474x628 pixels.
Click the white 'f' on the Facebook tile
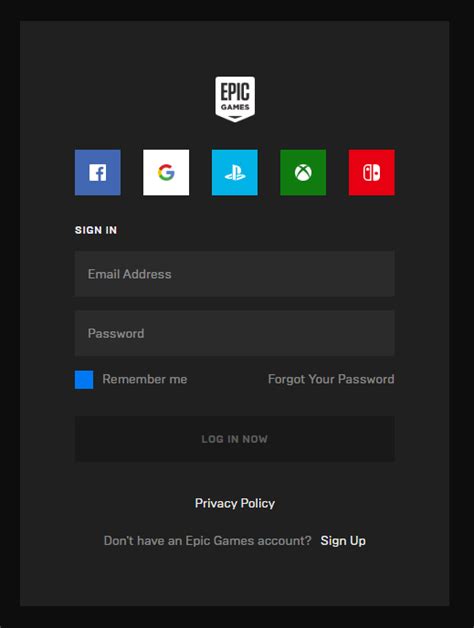coord(98,173)
